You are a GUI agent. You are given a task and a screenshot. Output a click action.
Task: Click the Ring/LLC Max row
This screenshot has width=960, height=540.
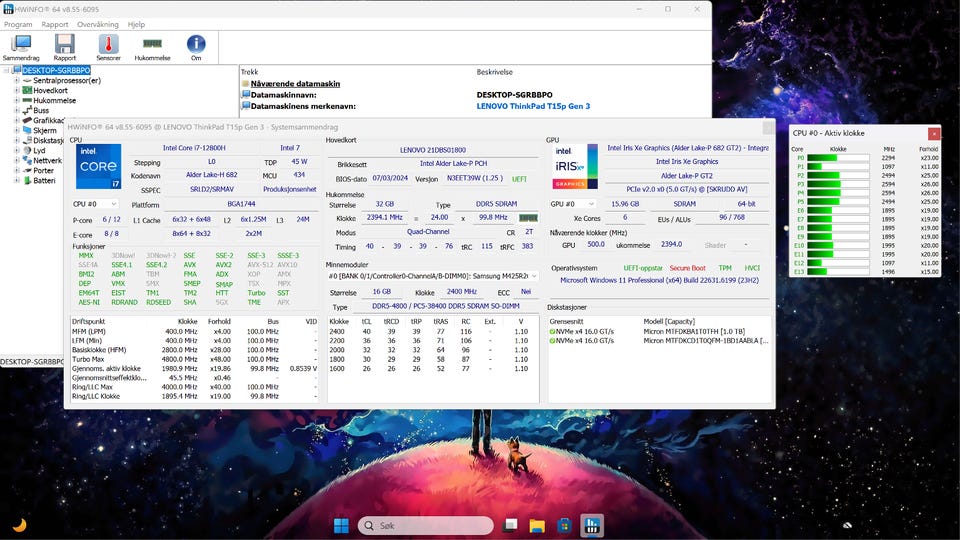(x=195, y=387)
